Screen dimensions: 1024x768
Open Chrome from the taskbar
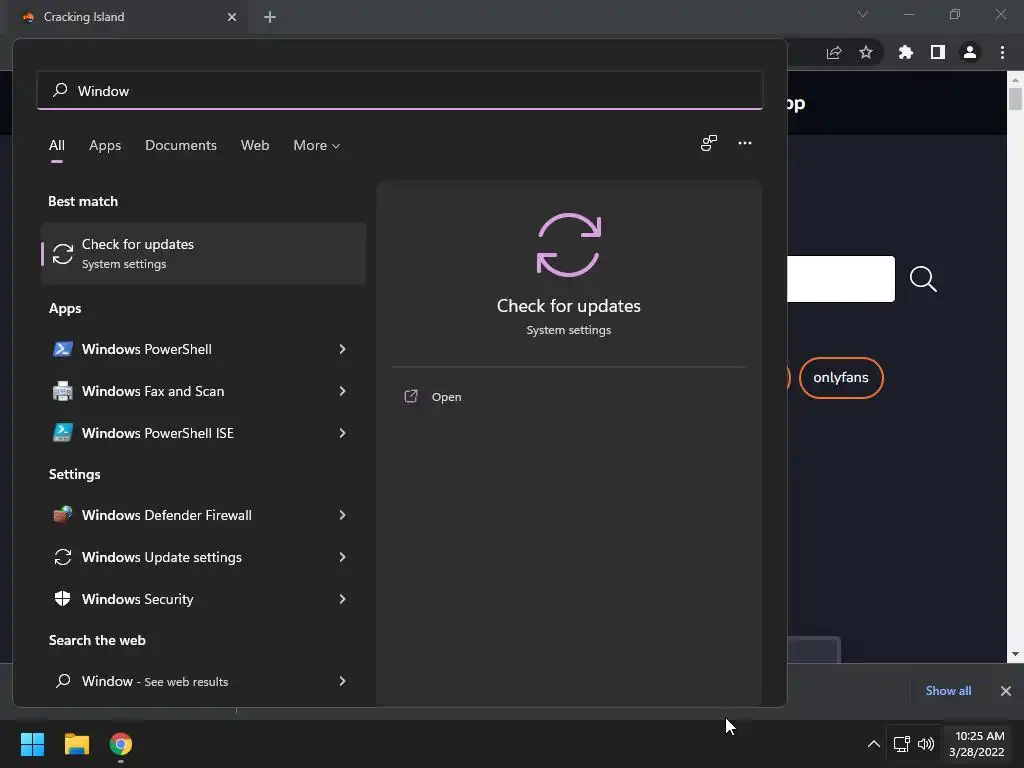pyautogui.click(x=121, y=744)
